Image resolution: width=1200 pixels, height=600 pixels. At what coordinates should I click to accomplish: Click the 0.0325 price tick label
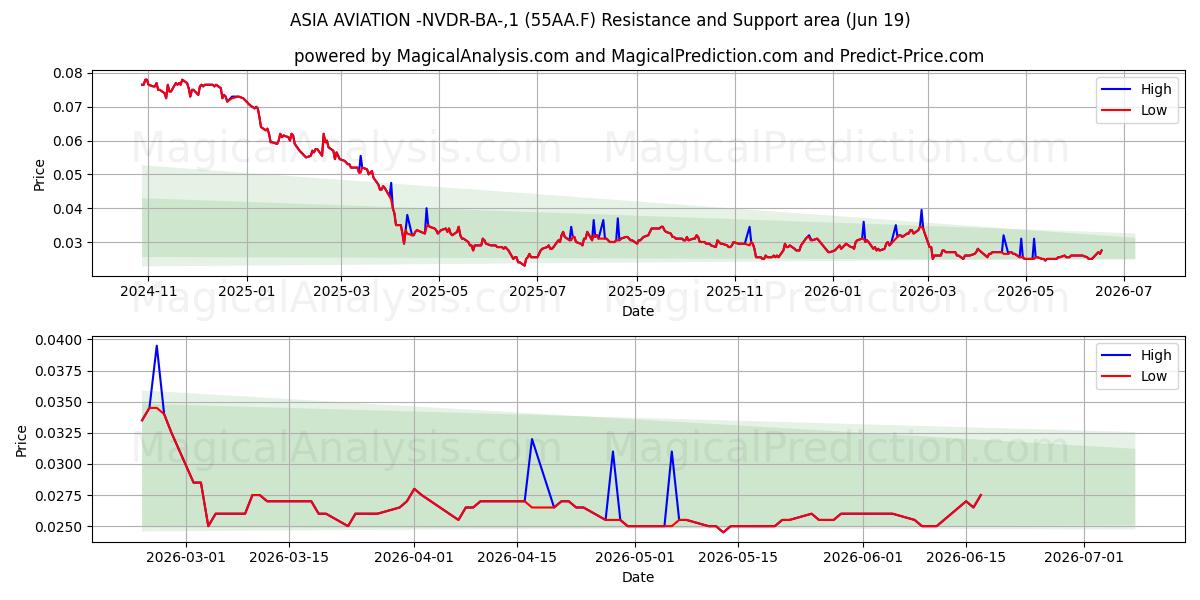click(x=59, y=433)
